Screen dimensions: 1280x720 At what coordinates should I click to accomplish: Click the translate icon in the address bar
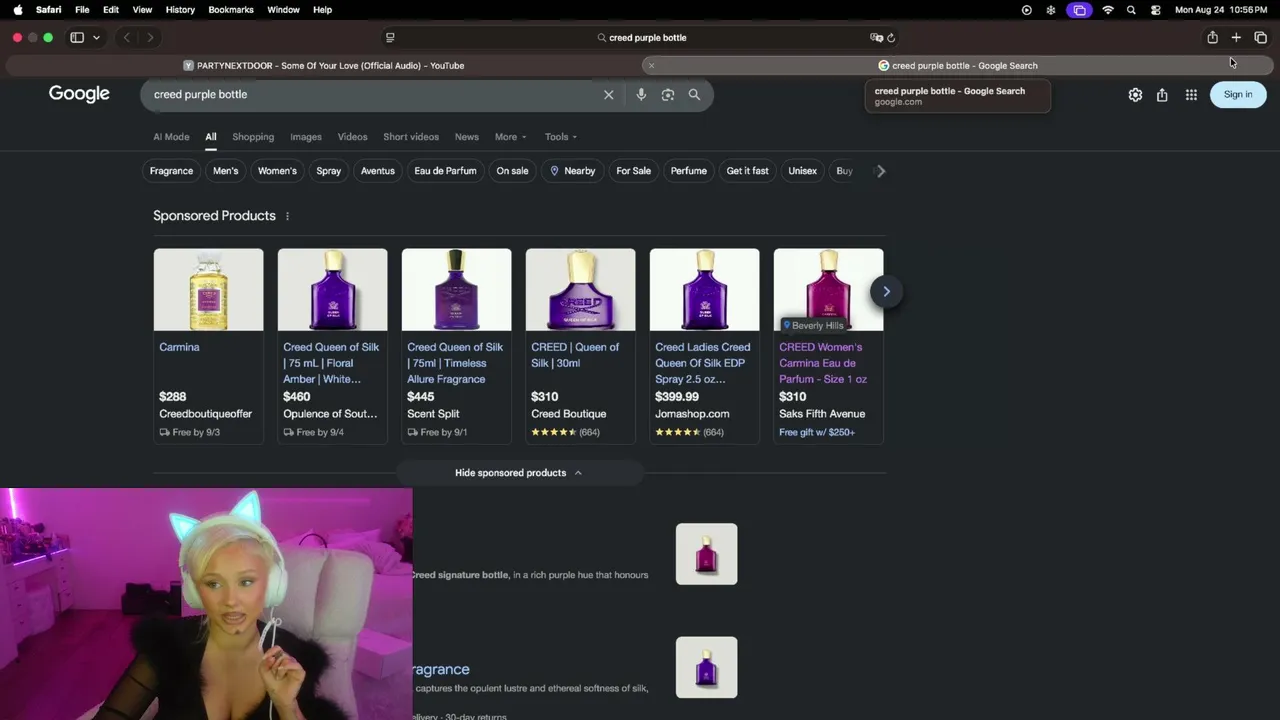click(x=876, y=38)
